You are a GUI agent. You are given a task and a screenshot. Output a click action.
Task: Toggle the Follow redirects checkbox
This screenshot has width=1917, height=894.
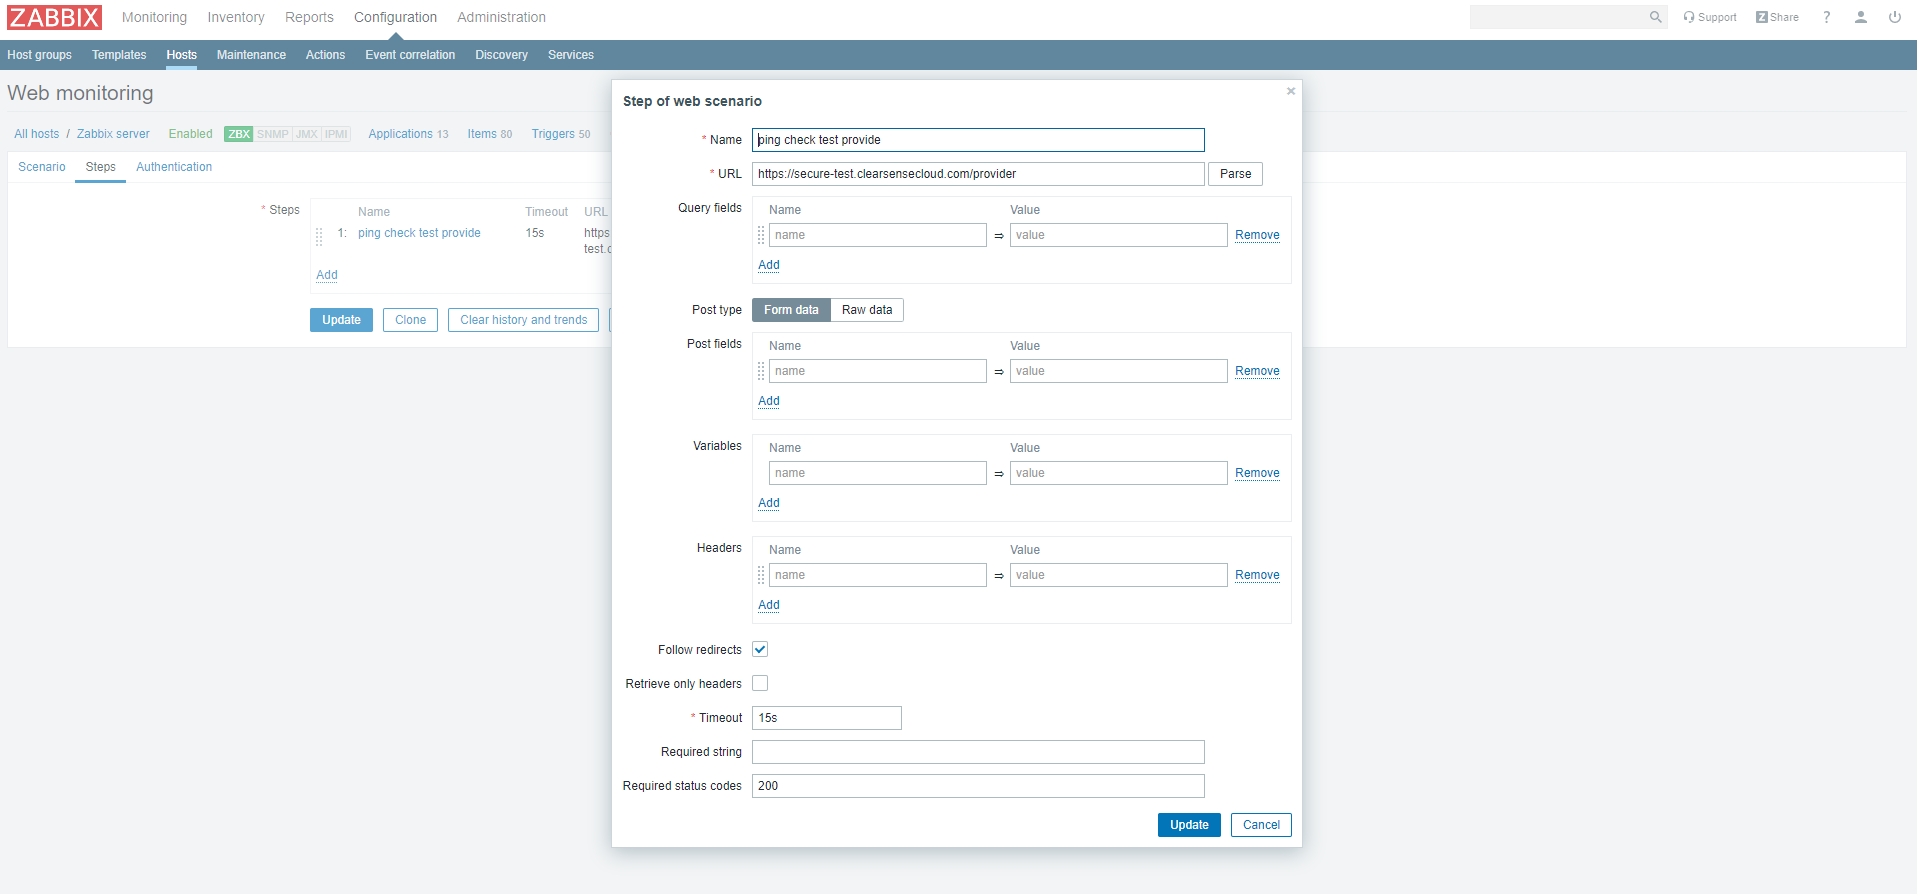pyautogui.click(x=760, y=650)
